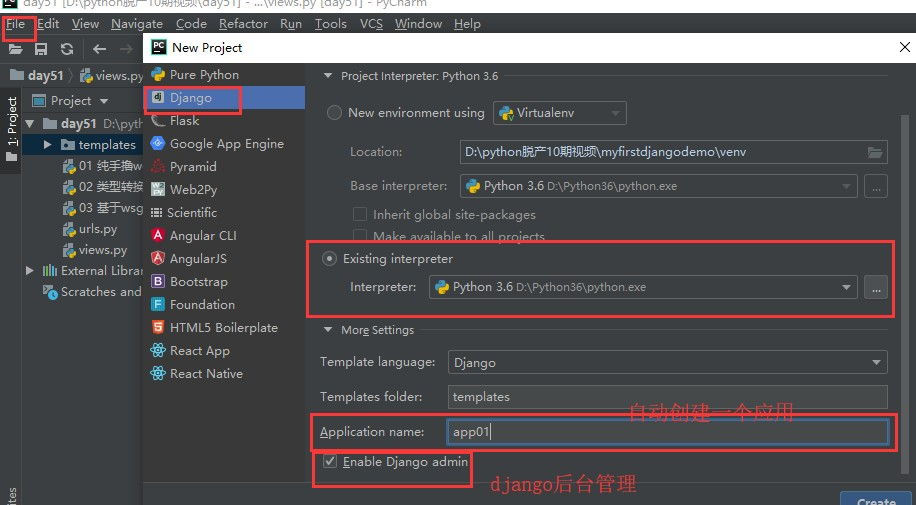The width and height of the screenshot is (916, 505).
Task: Click the urls.py file in project tree
Action: point(89,229)
